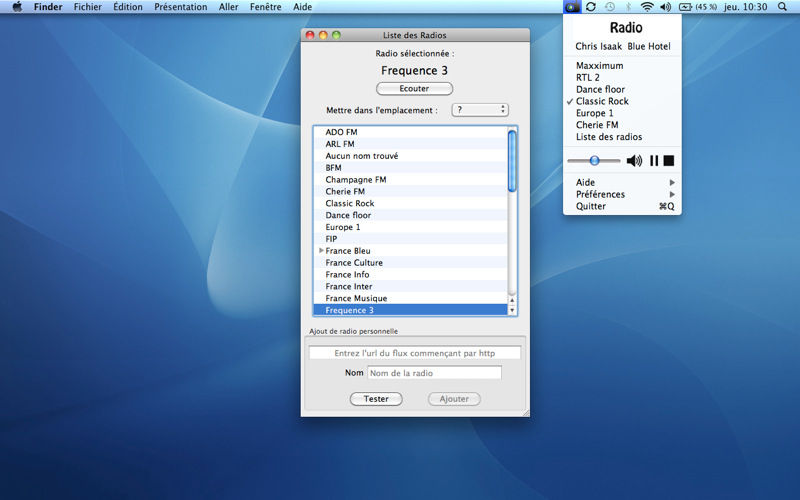Click the Ajouter button
The width and height of the screenshot is (800, 500).
(x=454, y=399)
